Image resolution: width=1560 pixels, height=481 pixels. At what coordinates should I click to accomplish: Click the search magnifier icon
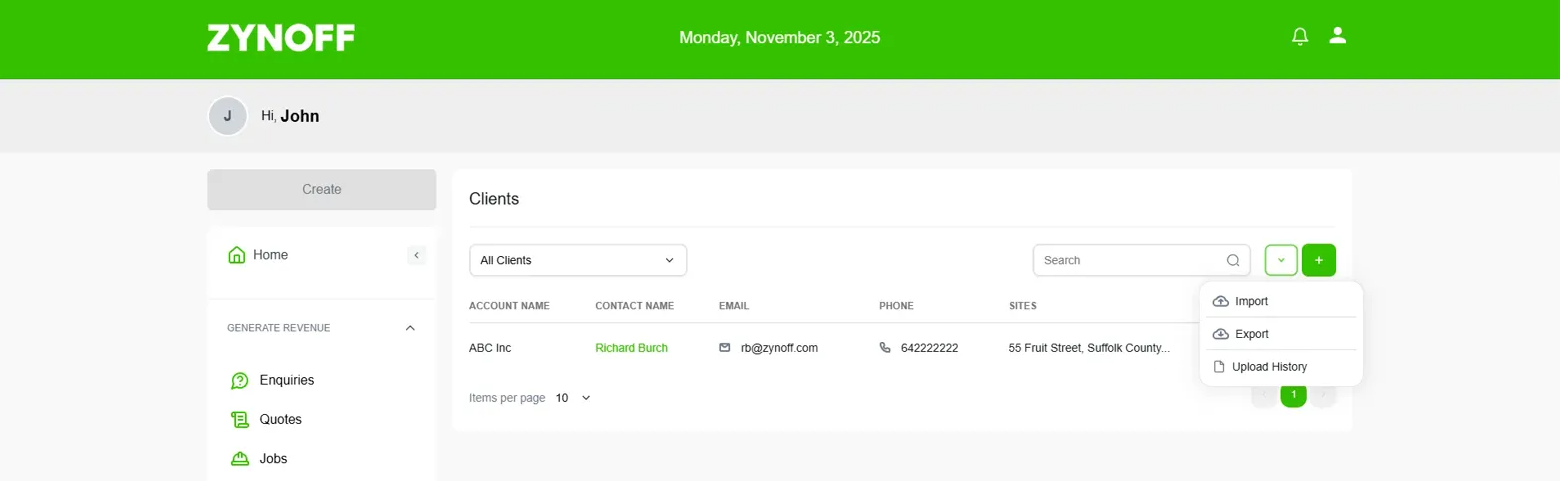point(1233,260)
